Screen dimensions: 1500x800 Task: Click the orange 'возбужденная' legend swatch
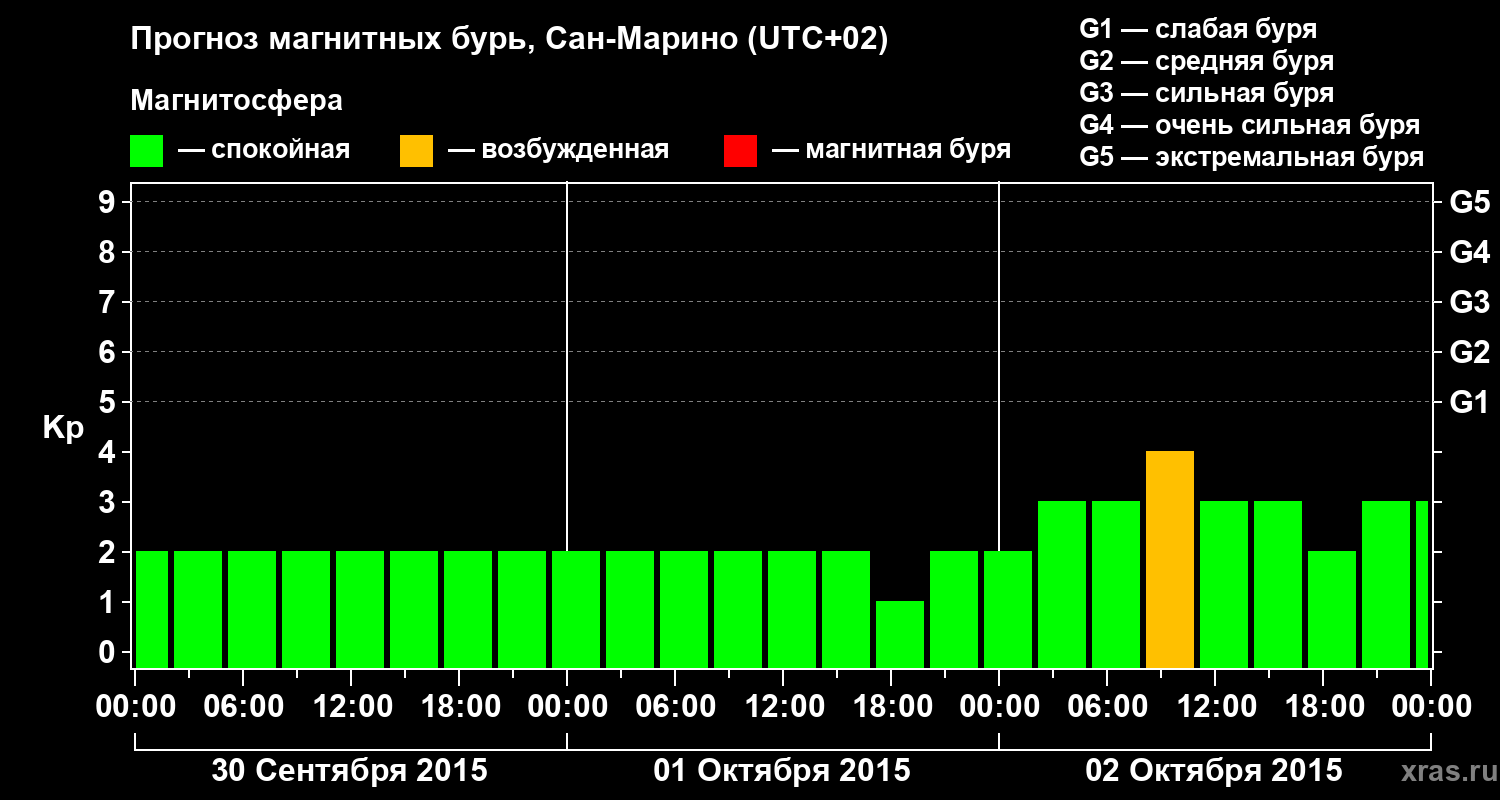coord(416,151)
